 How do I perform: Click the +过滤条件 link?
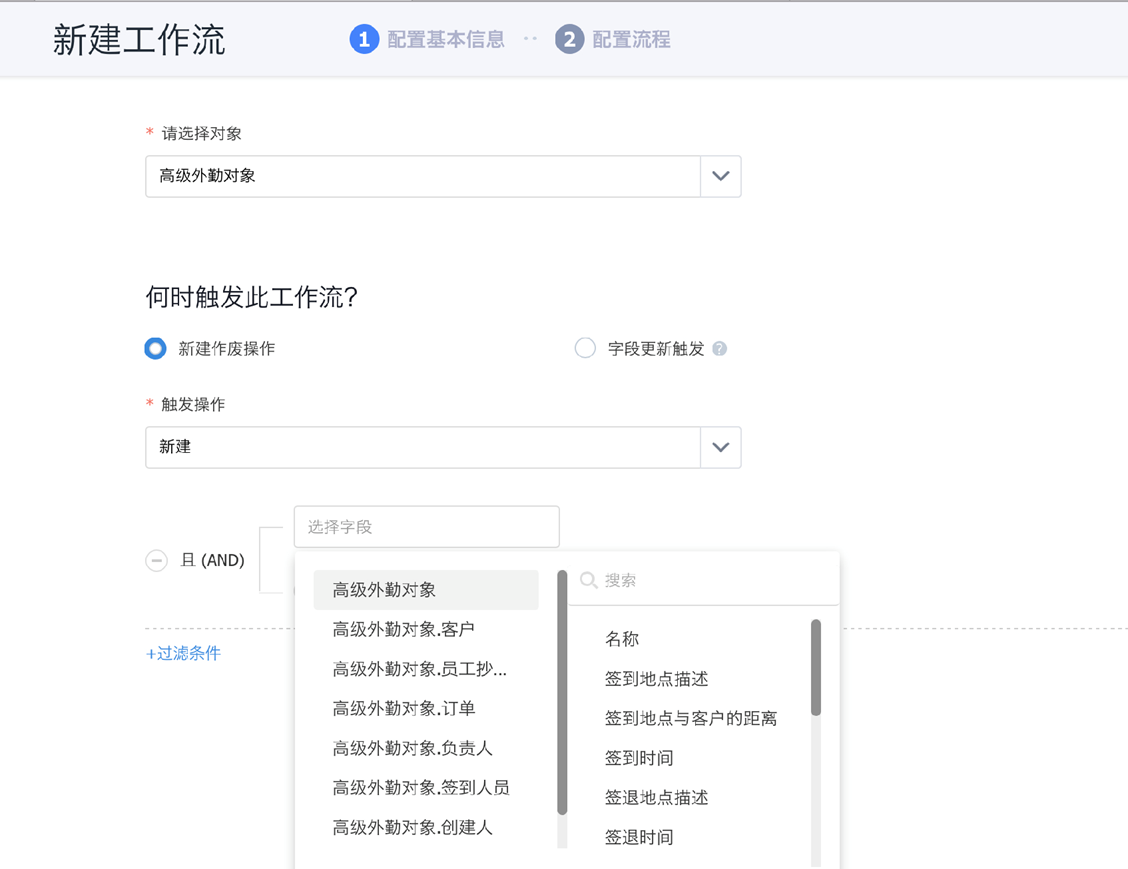pos(183,654)
